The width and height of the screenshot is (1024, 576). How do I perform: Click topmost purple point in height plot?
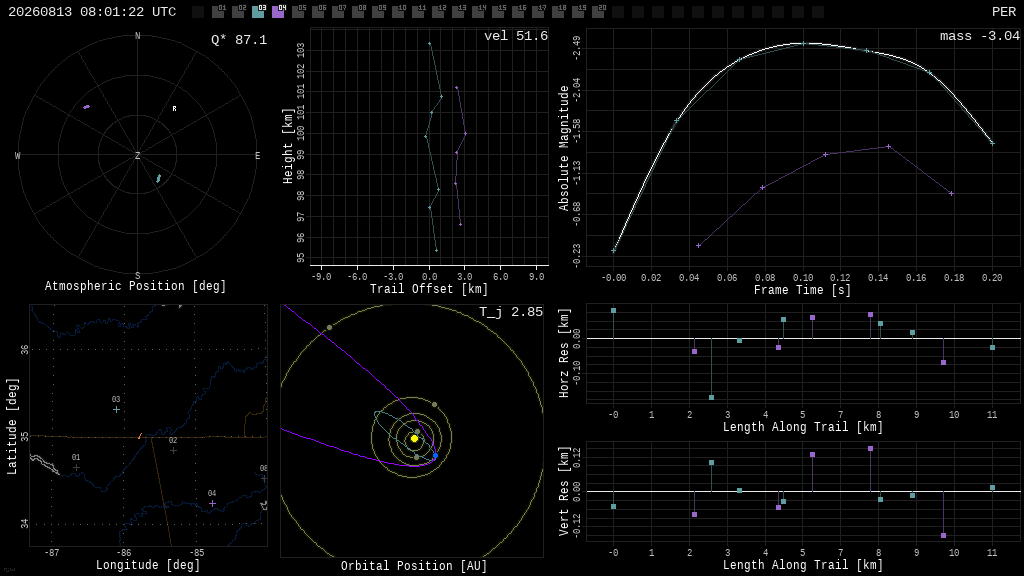456,88
